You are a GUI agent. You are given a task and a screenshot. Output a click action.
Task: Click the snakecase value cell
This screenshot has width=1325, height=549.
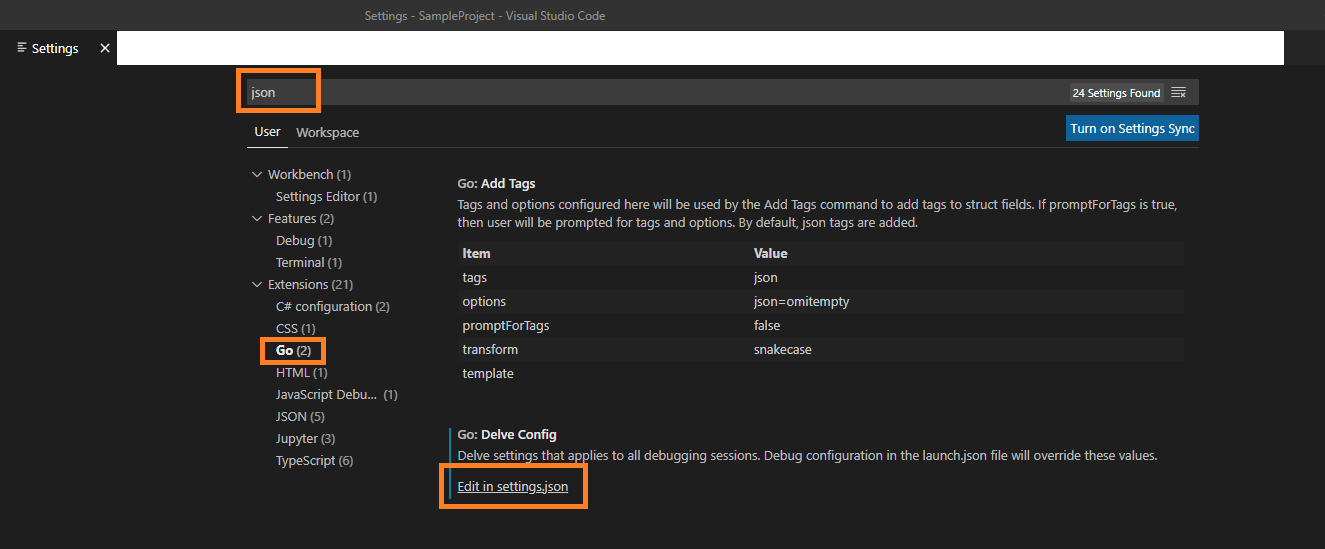point(782,350)
